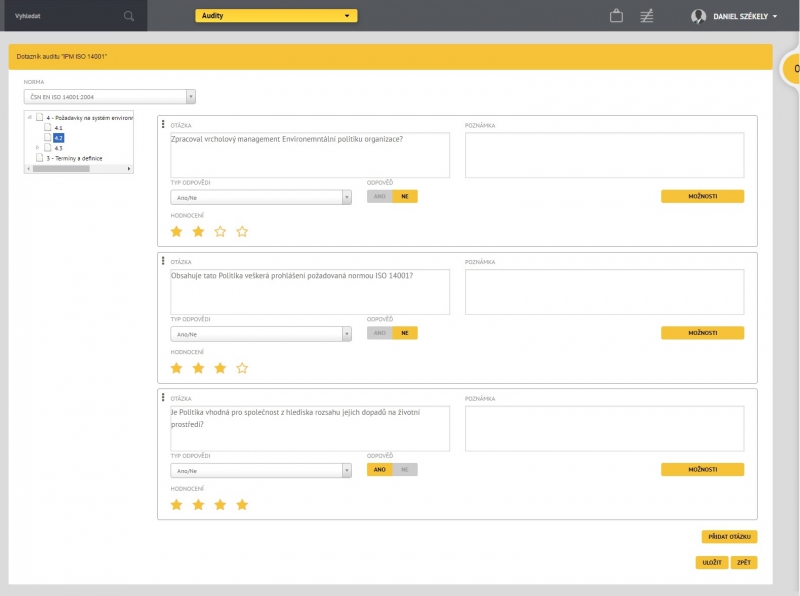Click the crossed-lines icon in top bar
This screenshot has width=800, height=596.
click(x=647, y=16)
